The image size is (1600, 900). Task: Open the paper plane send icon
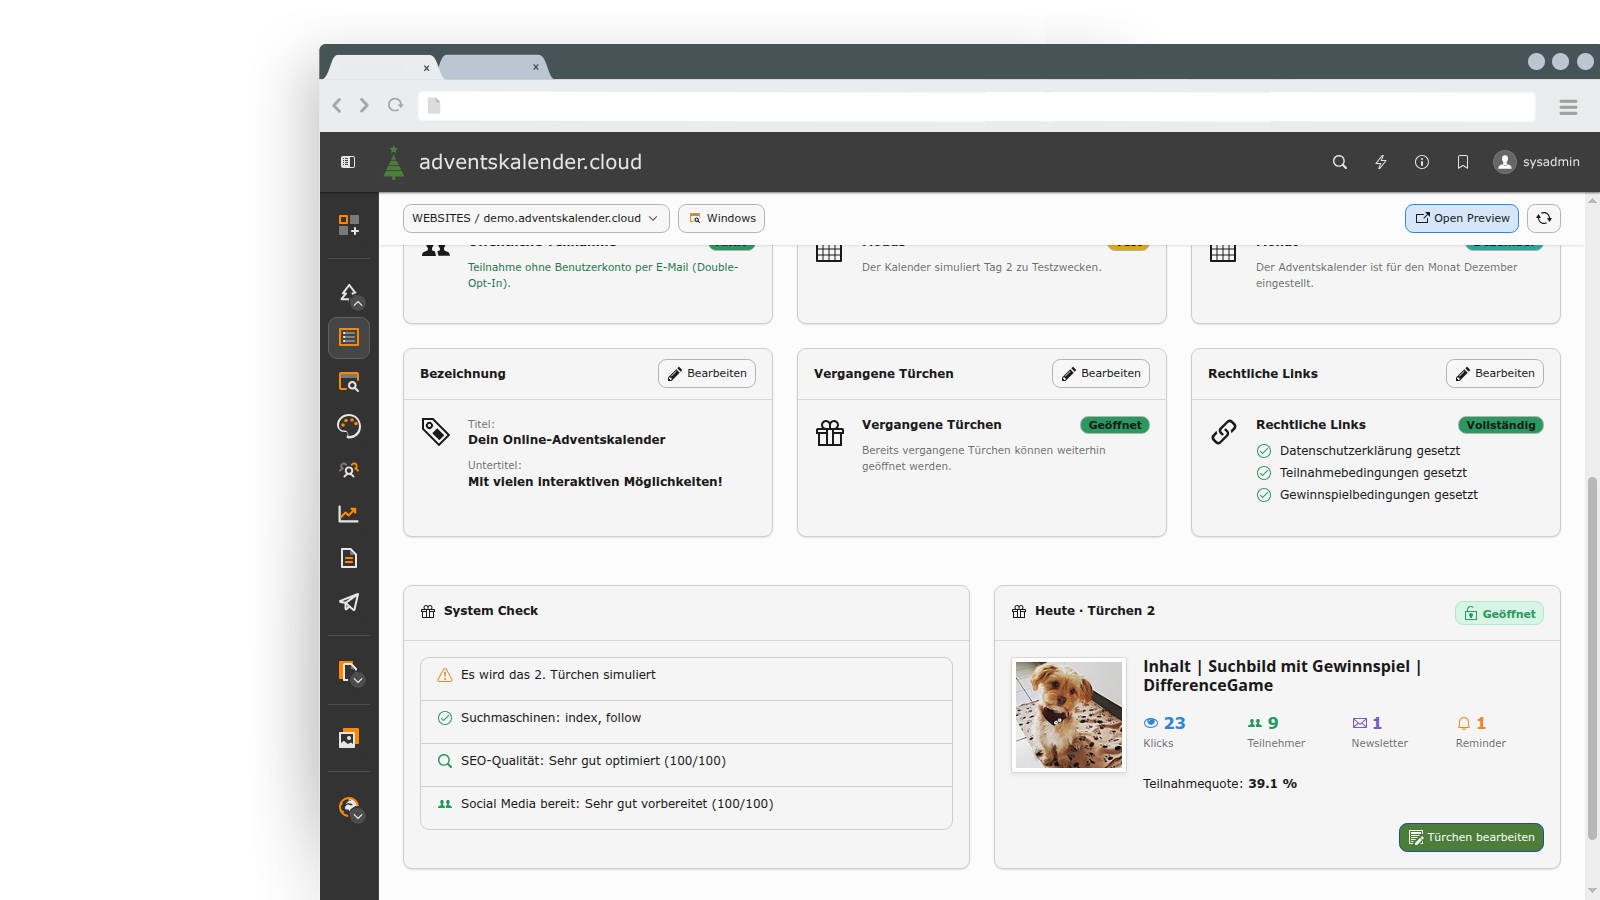(349, 602)
